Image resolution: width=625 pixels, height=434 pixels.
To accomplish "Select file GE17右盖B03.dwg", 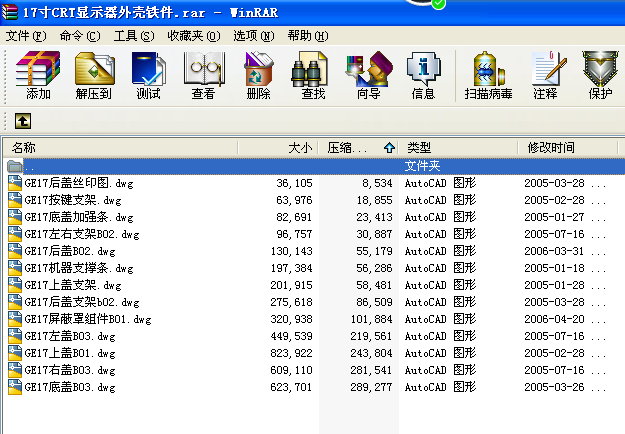I will (70, 370).
